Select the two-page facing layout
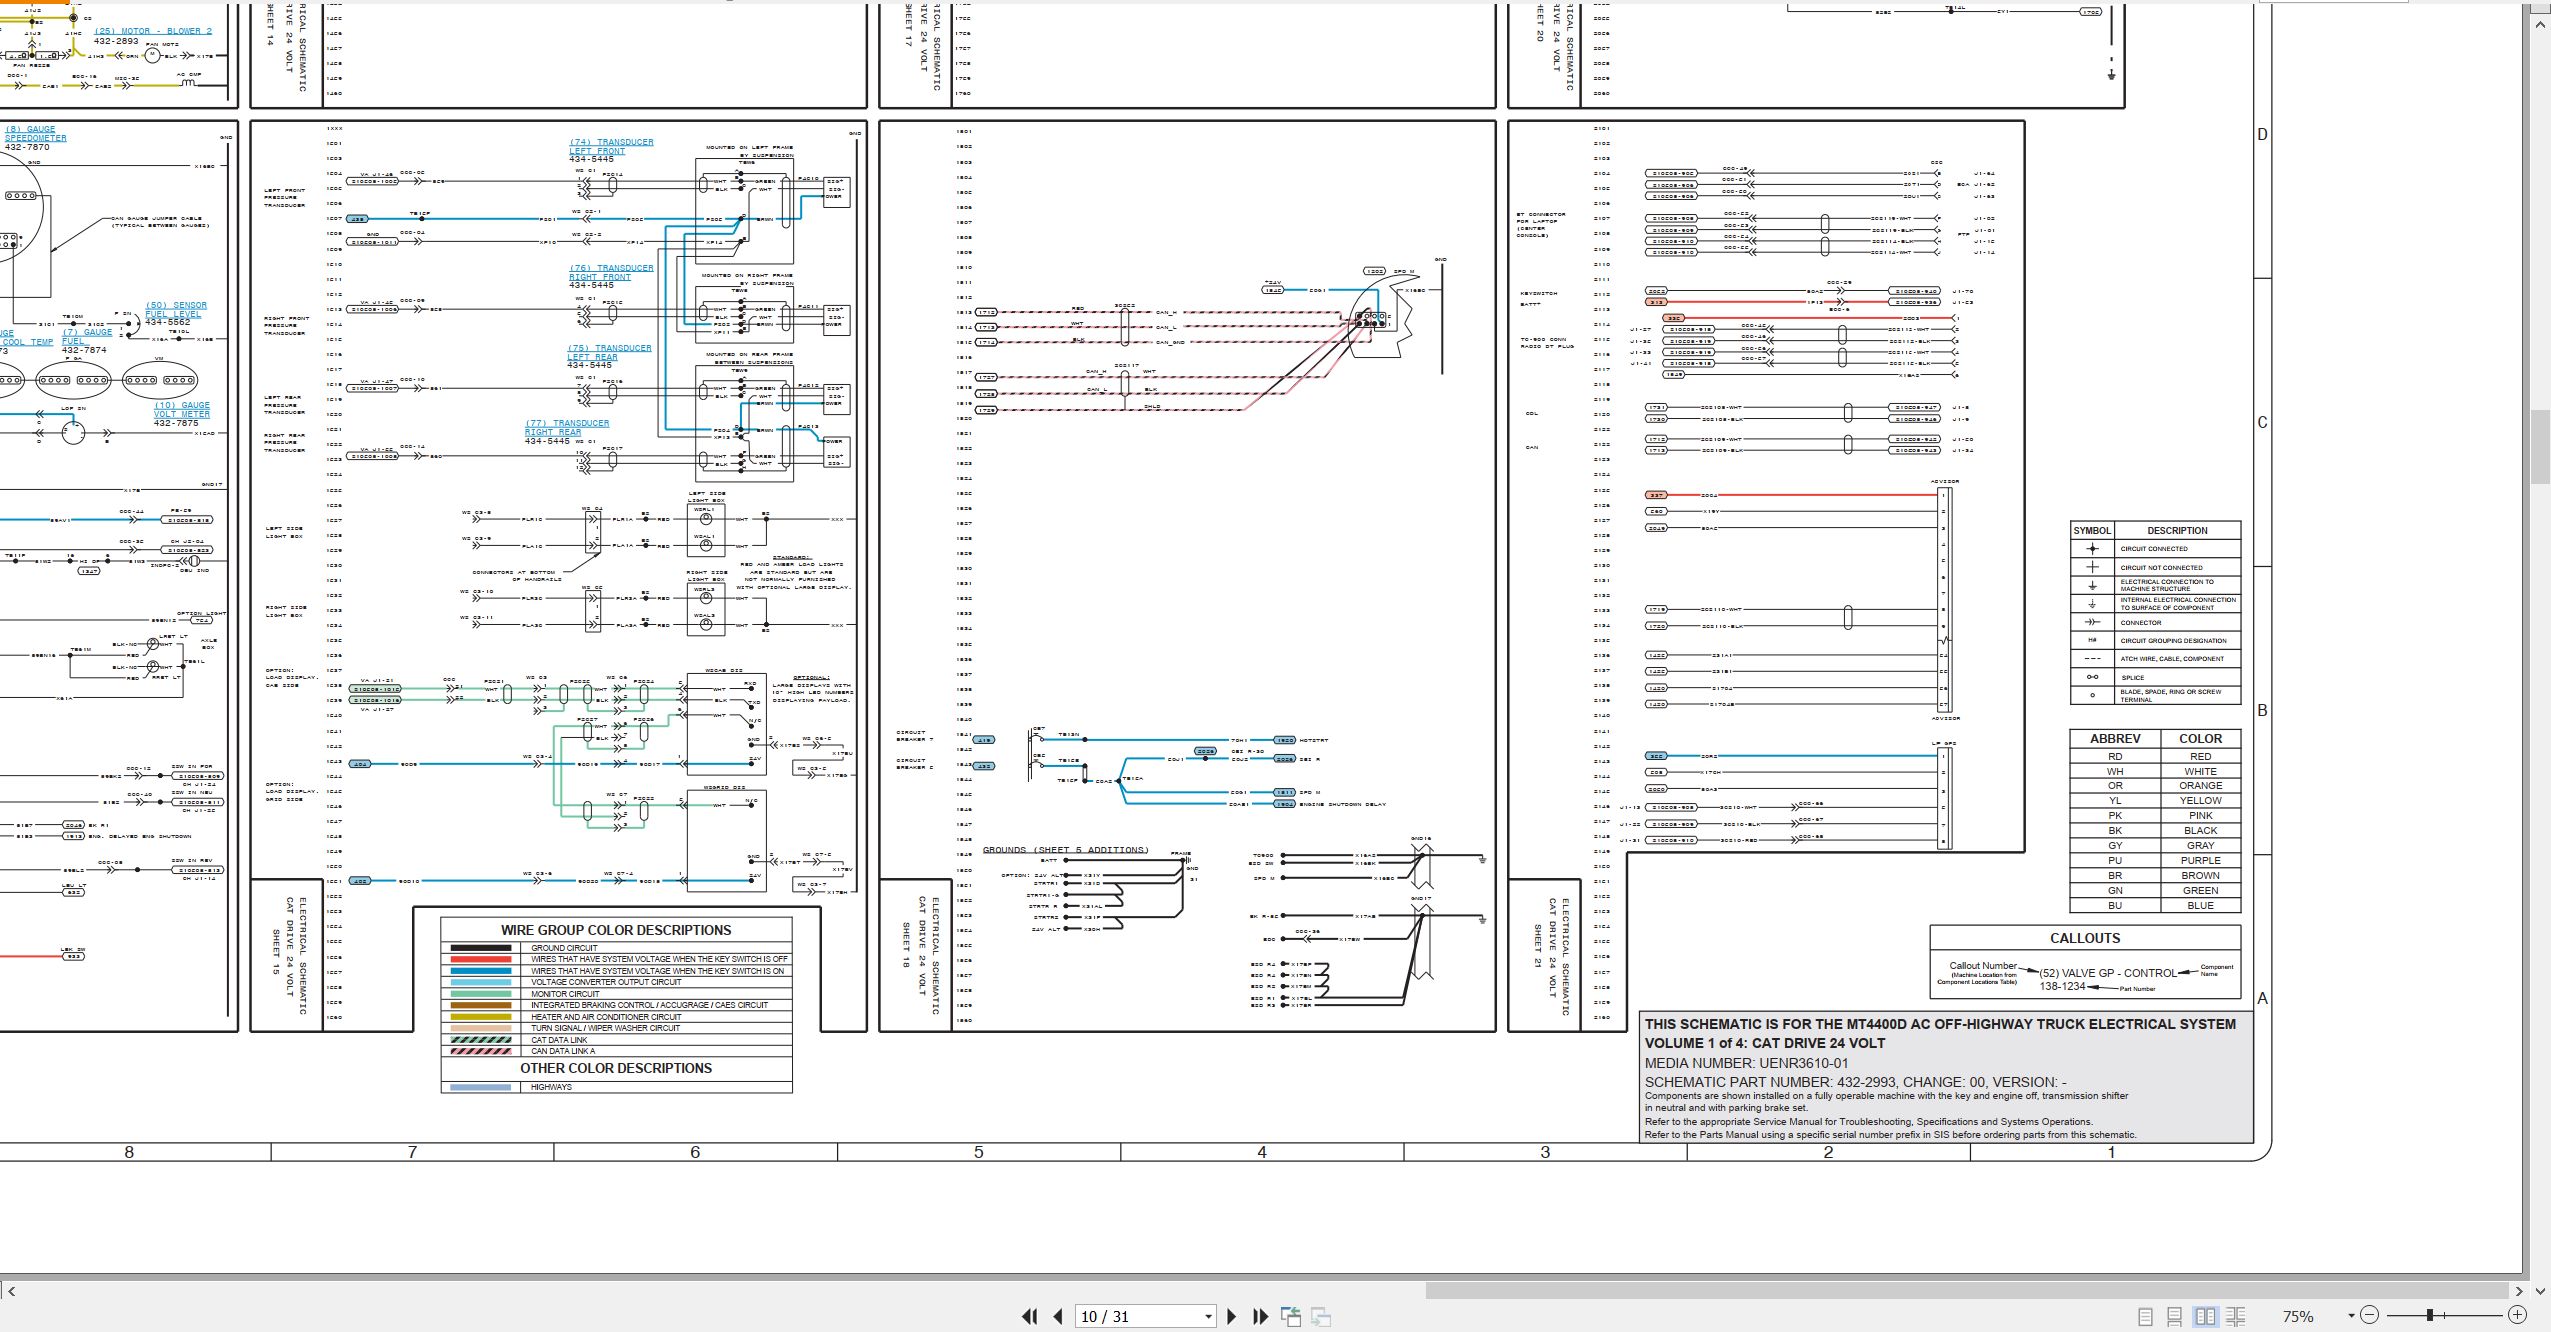2551x1332 pixels. pyautogui.click(x=2205, y=1316)
